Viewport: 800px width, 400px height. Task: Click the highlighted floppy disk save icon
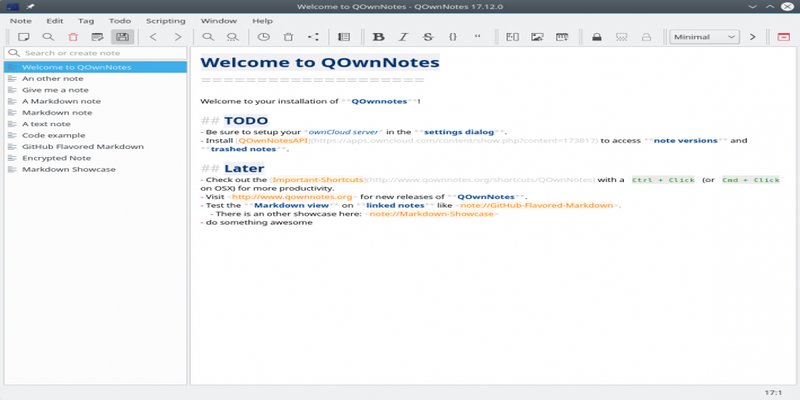click(x=122, y=37)
